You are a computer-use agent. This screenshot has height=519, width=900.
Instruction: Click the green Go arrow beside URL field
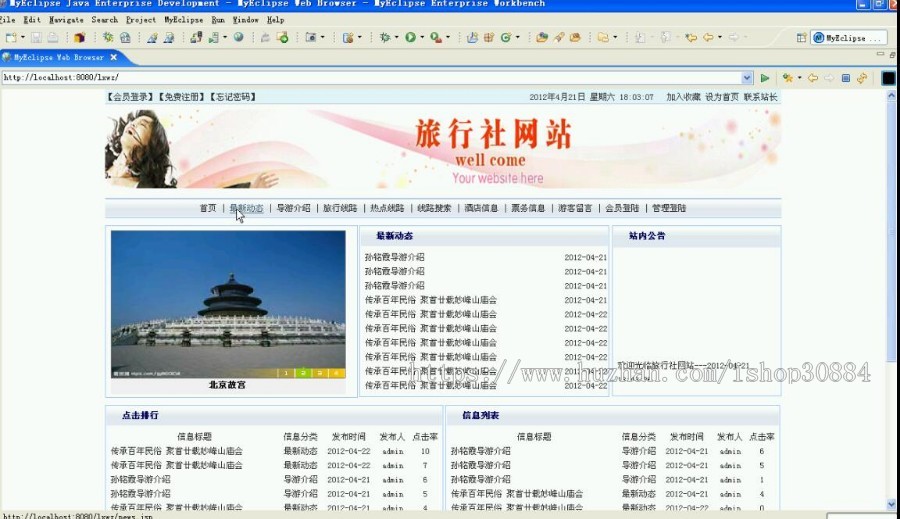click(x=765, y=78)
